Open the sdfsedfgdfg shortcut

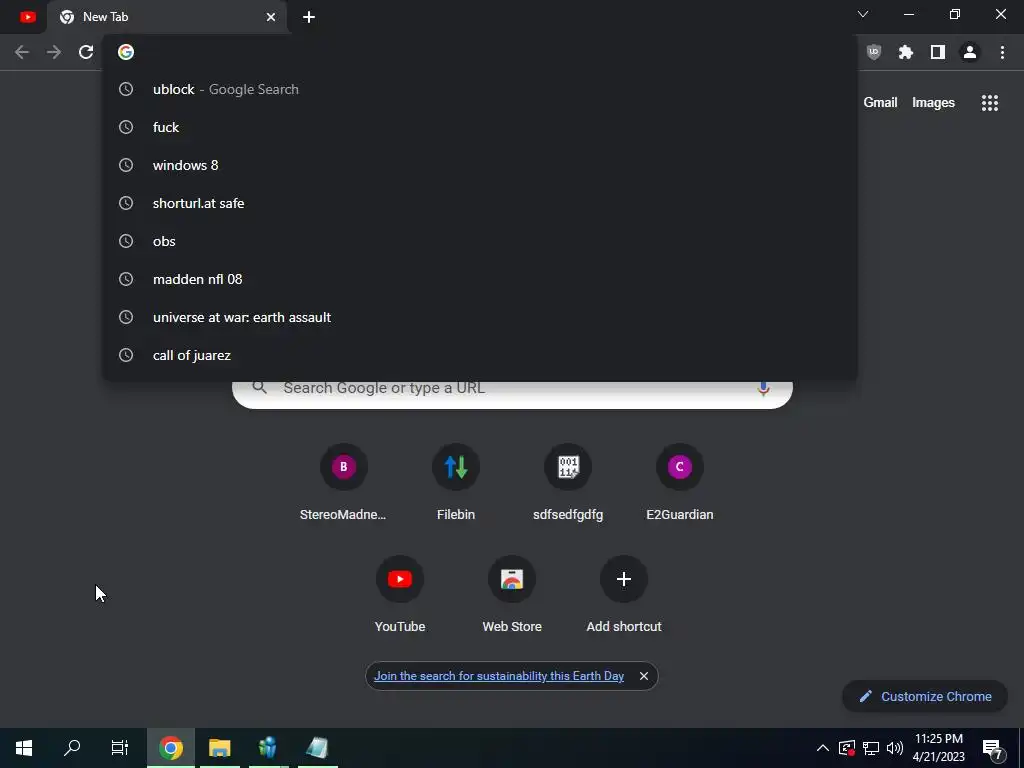[568, 483]
